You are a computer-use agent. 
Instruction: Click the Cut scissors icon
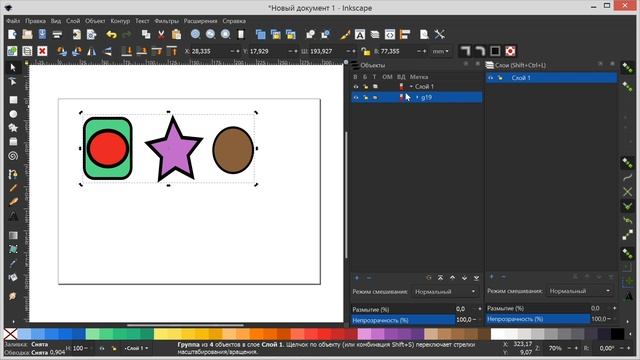coord(161,34)
